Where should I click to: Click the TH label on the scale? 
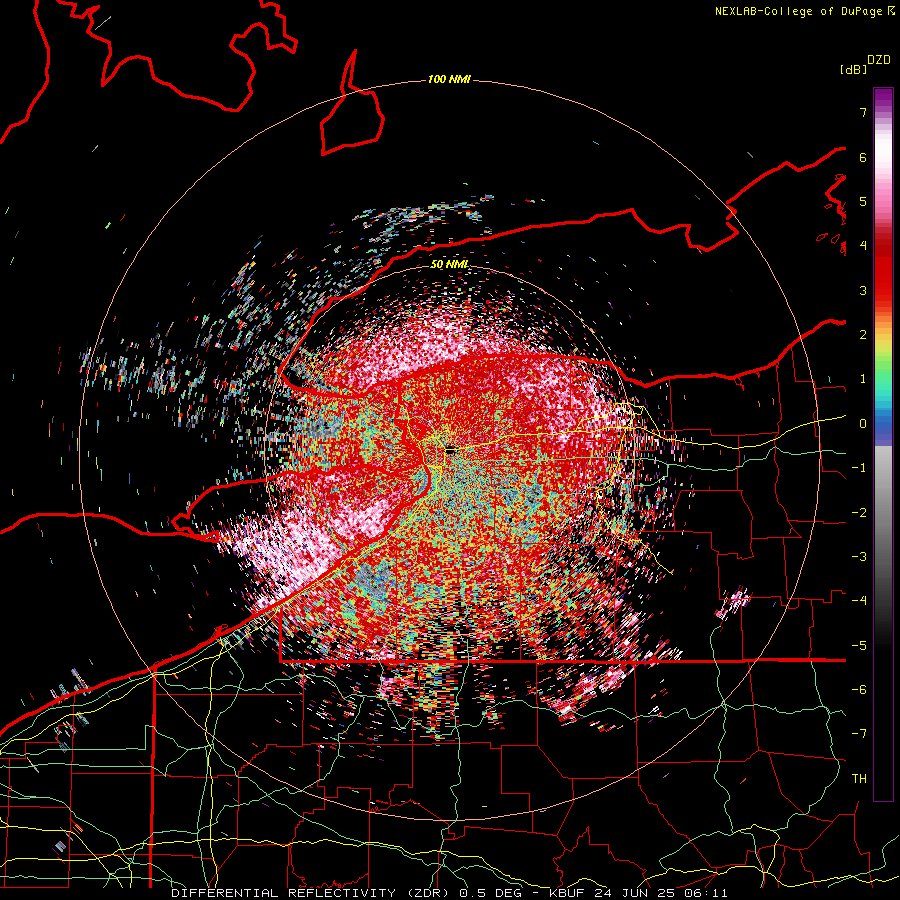859,779
